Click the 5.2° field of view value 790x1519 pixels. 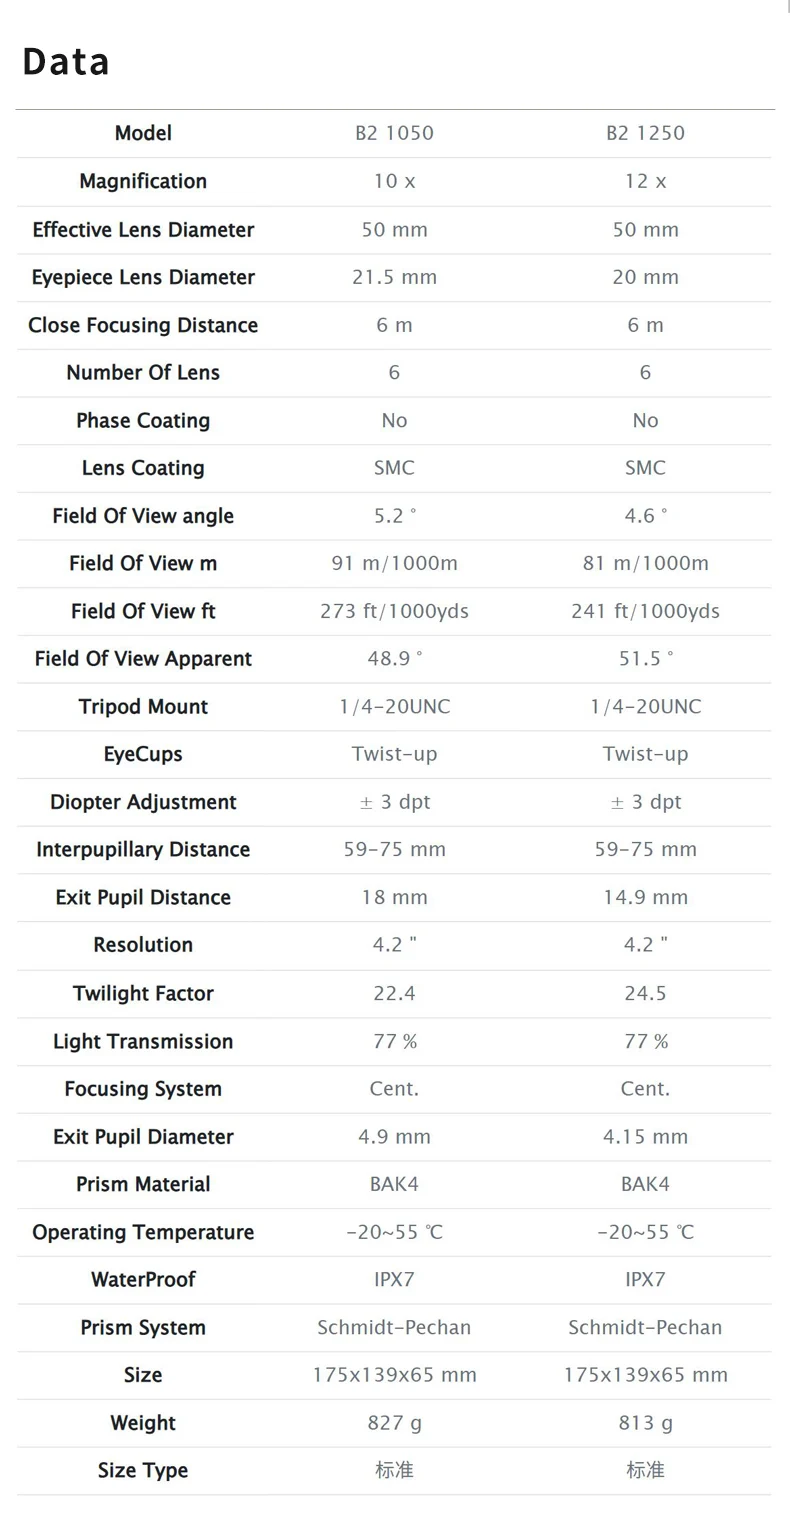394,516
